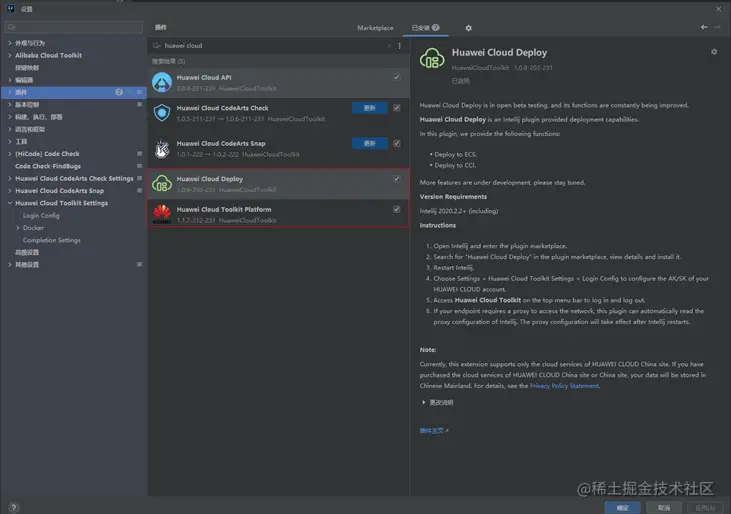Click the Huawei Cloud CodeArts Check shield icon
The height and width of the screenshot is (514, 731).
(162, 113)
